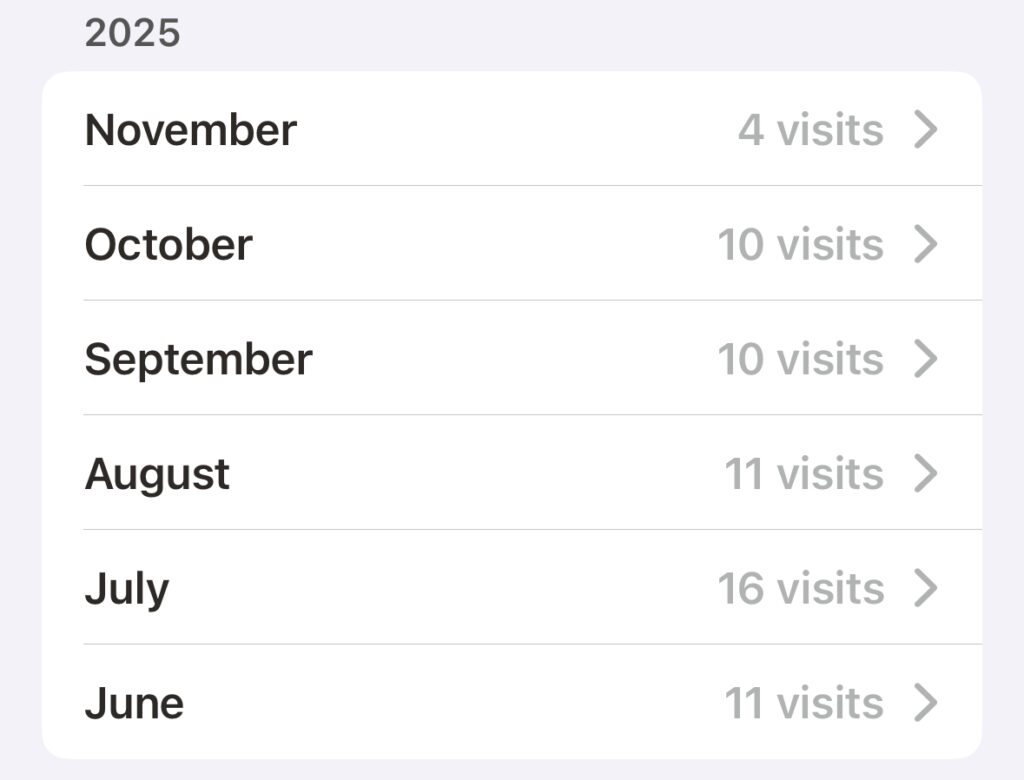View September's "10 visits" count

coord(800,359)
